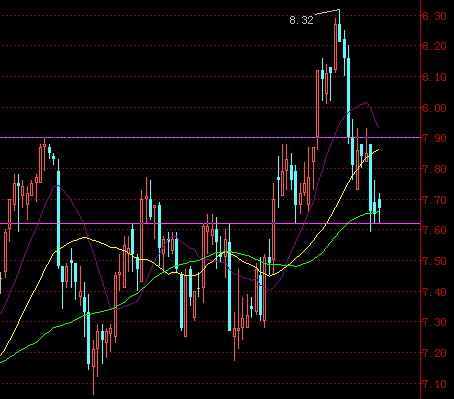The image size is (454, 399).
Task: Click the 8.10 price axis label
Action: pyautogui.click(x=435, y=77)
